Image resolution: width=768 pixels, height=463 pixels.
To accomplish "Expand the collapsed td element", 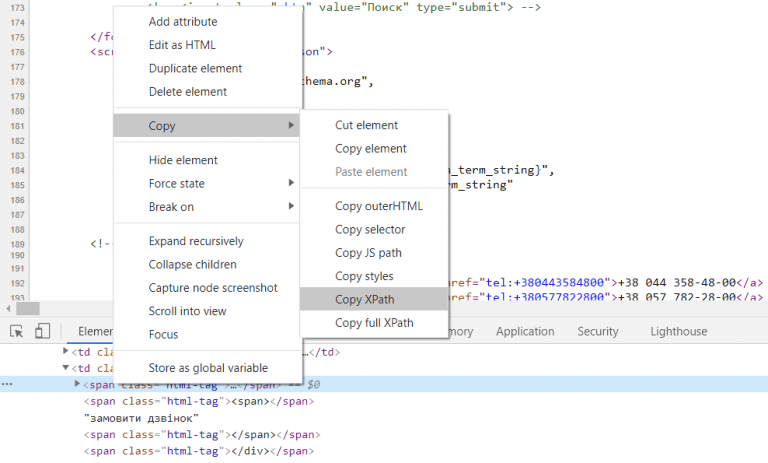I will click(67, 352).
